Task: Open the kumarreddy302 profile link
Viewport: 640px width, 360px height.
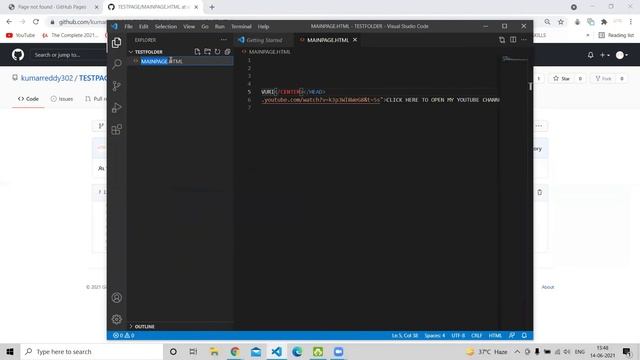Action: pyautogui.click(x=47, y=78)
